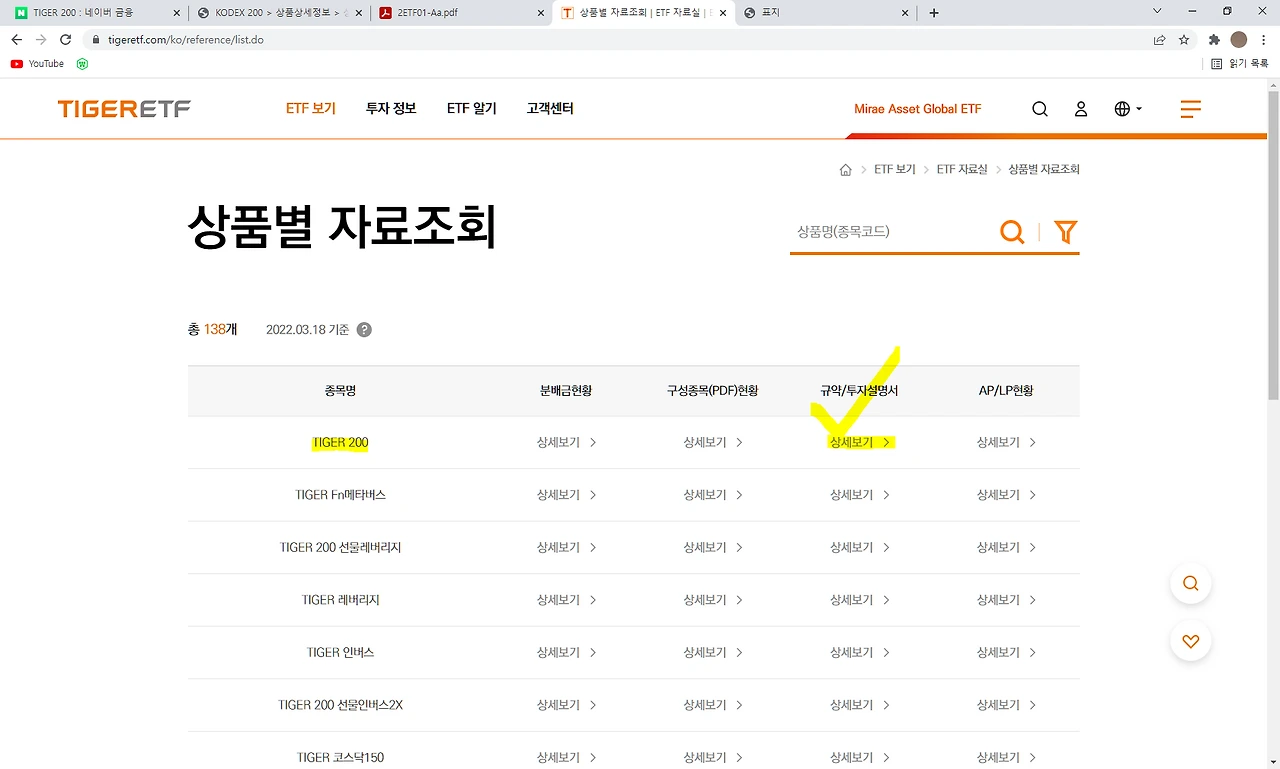This screenshot has height=769, width=1280.
Task: Open the 투자 정보 menu
Action: (391, 109)
